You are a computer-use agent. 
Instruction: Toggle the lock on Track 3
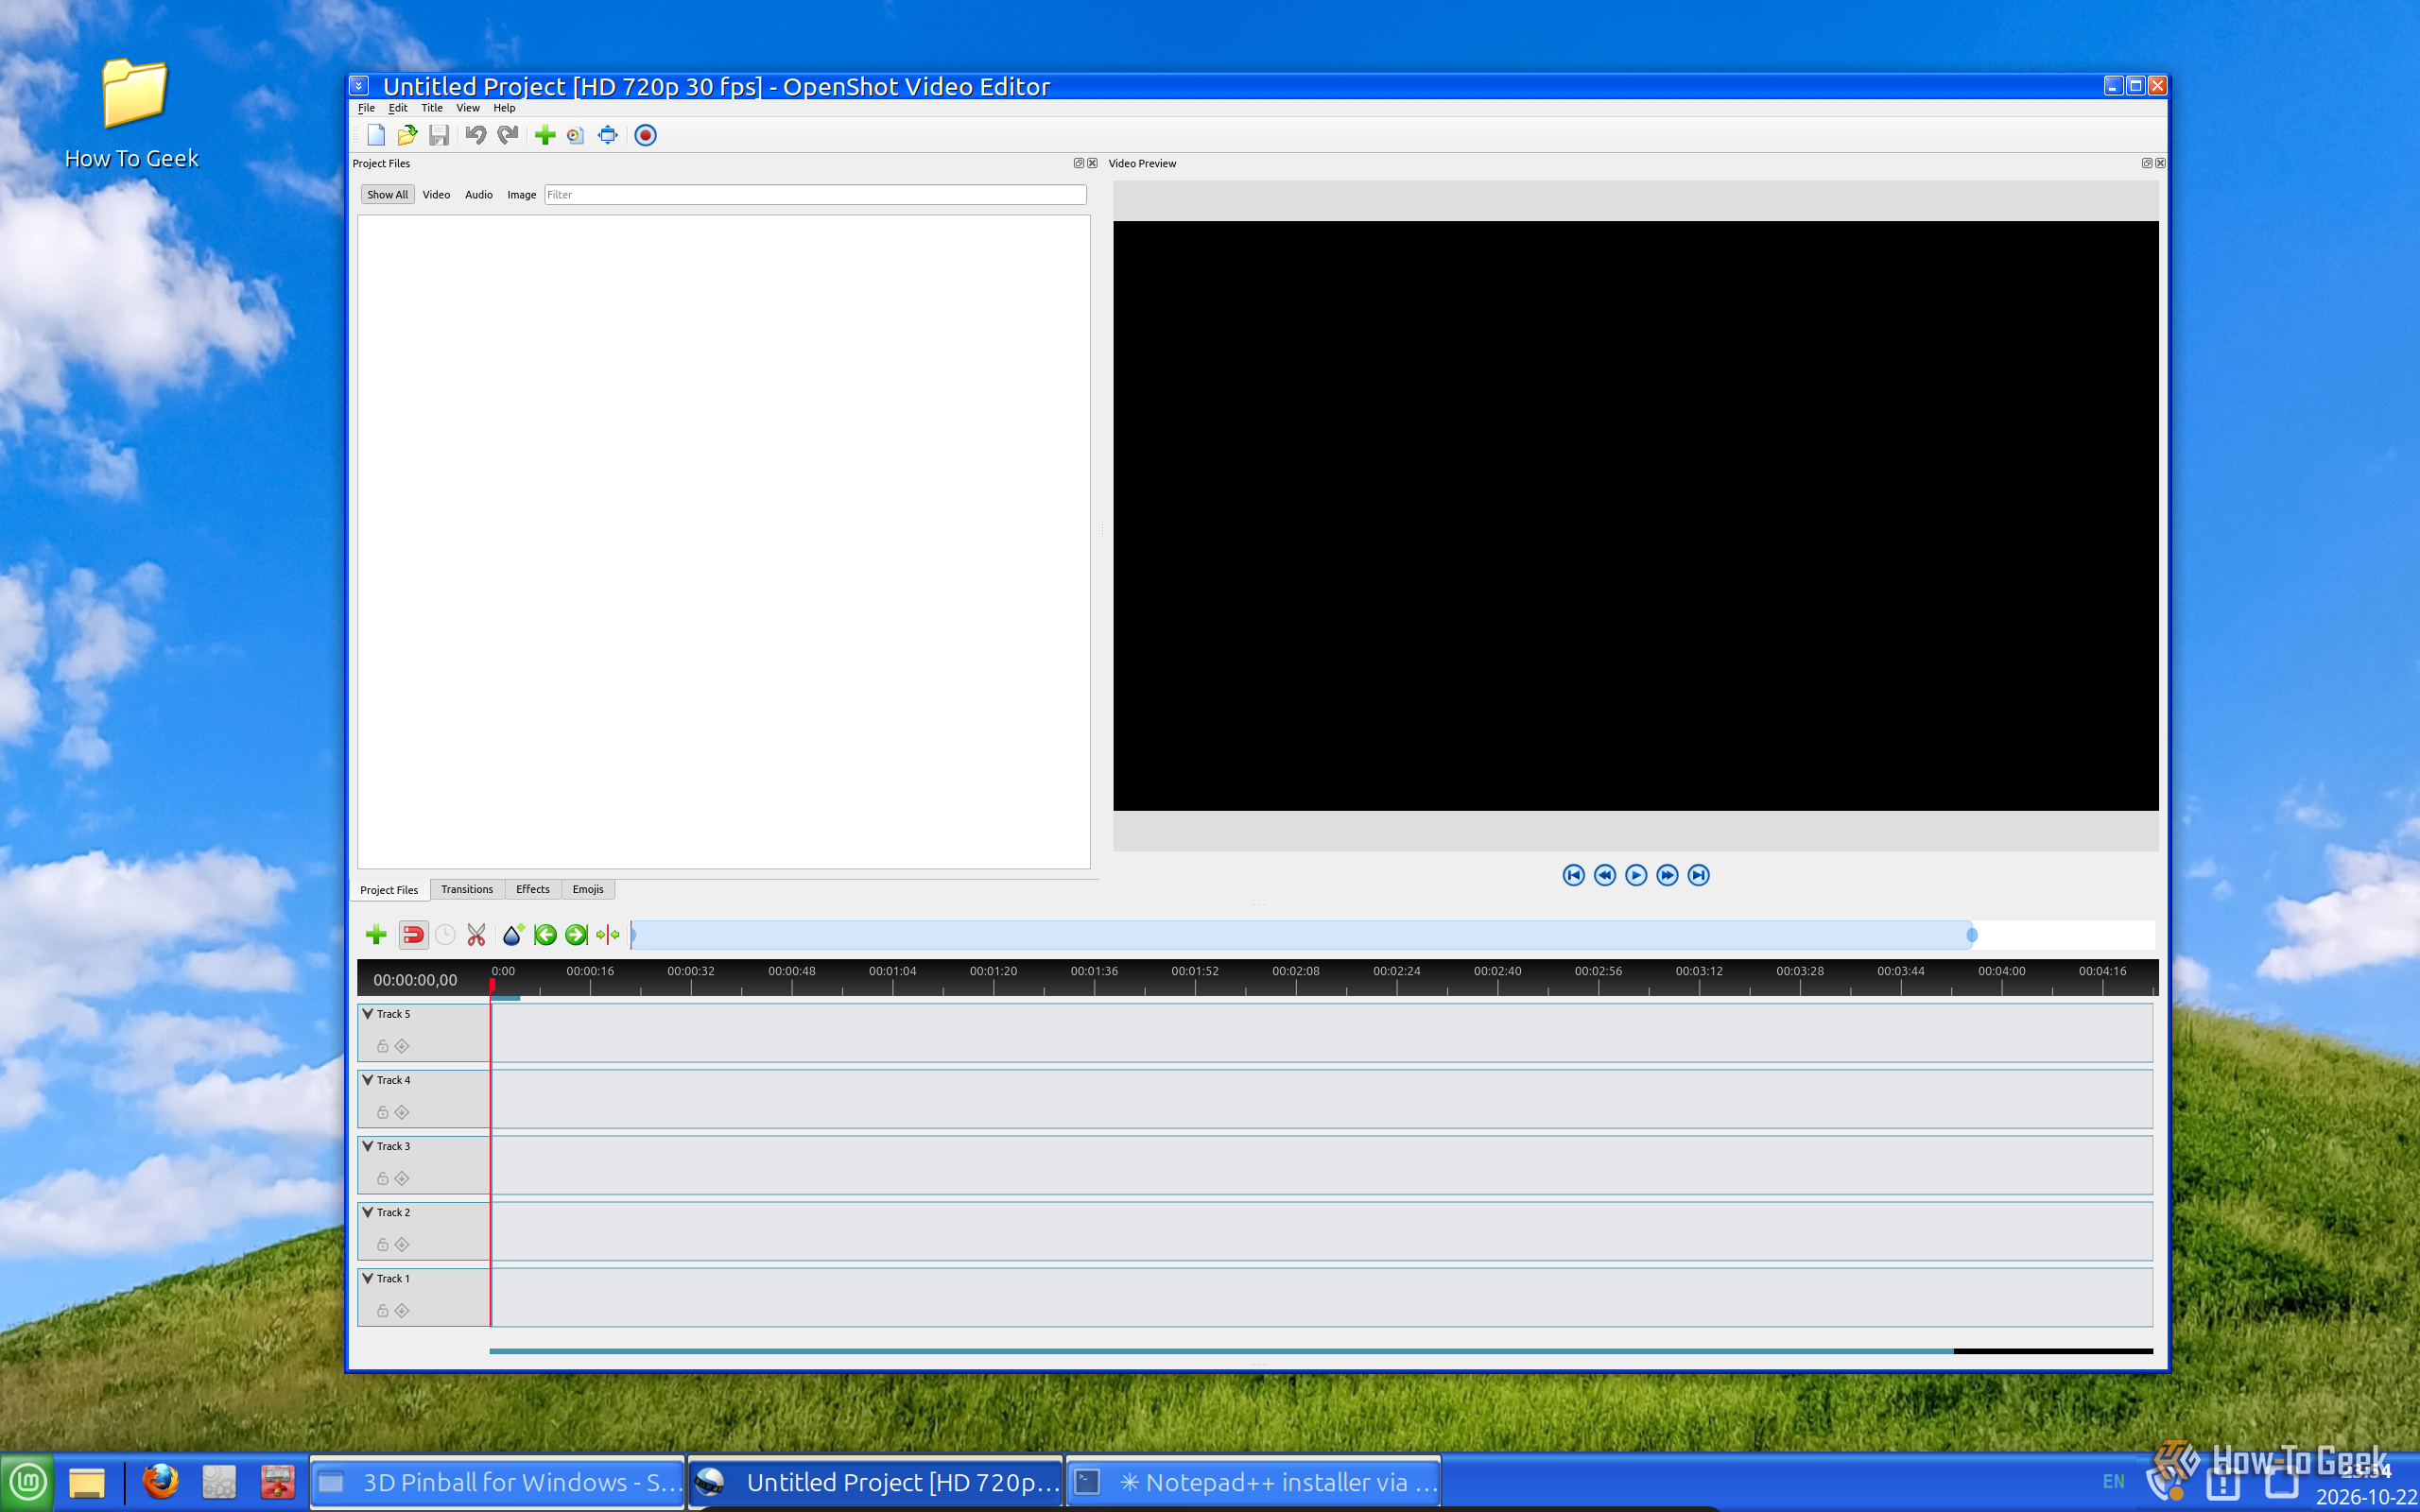(x=383, y=1178)
